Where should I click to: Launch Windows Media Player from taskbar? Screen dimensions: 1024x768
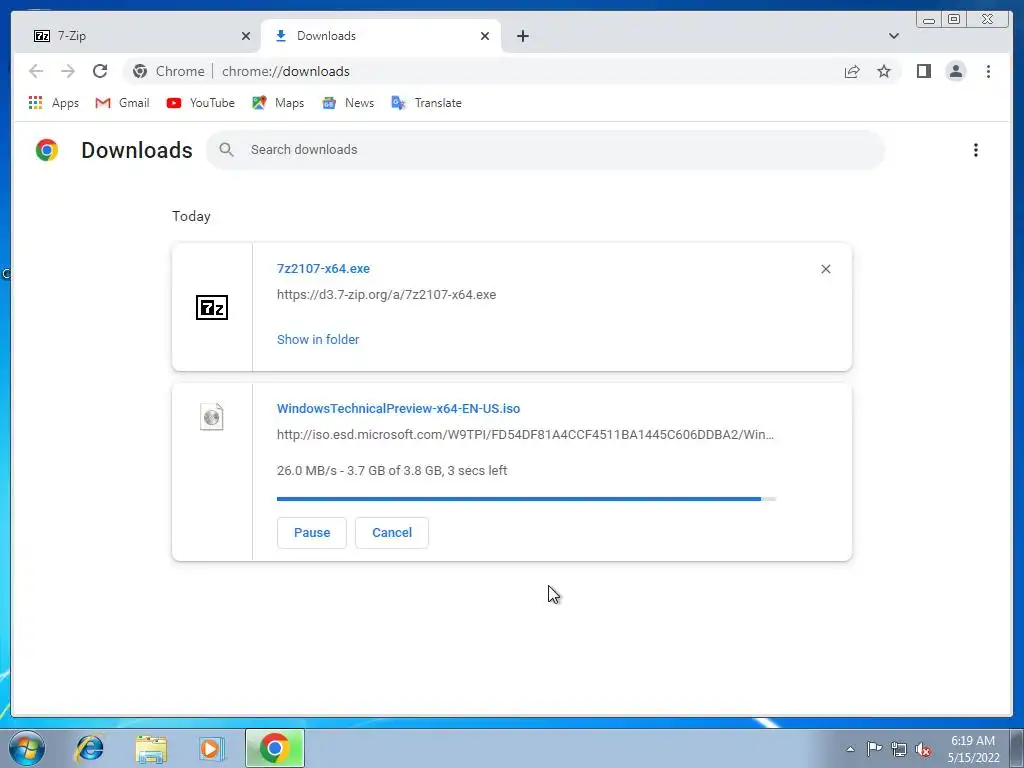[211, 748]
